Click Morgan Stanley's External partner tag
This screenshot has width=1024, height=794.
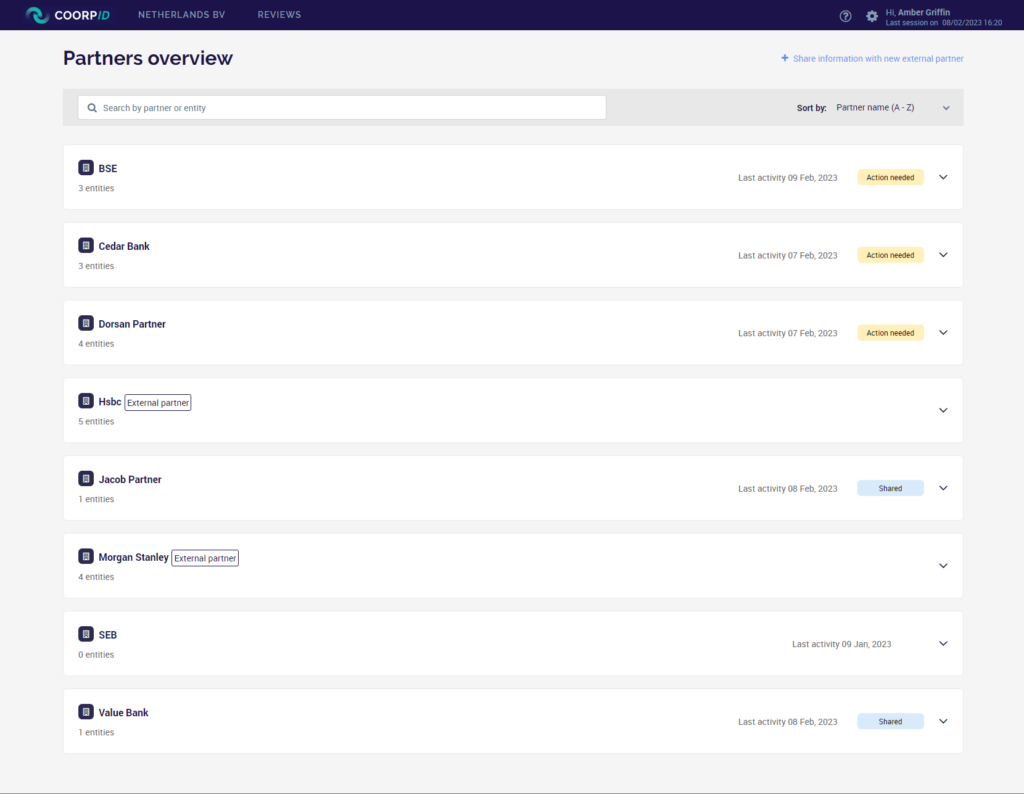pyautogui.click(x=205, y=558)
